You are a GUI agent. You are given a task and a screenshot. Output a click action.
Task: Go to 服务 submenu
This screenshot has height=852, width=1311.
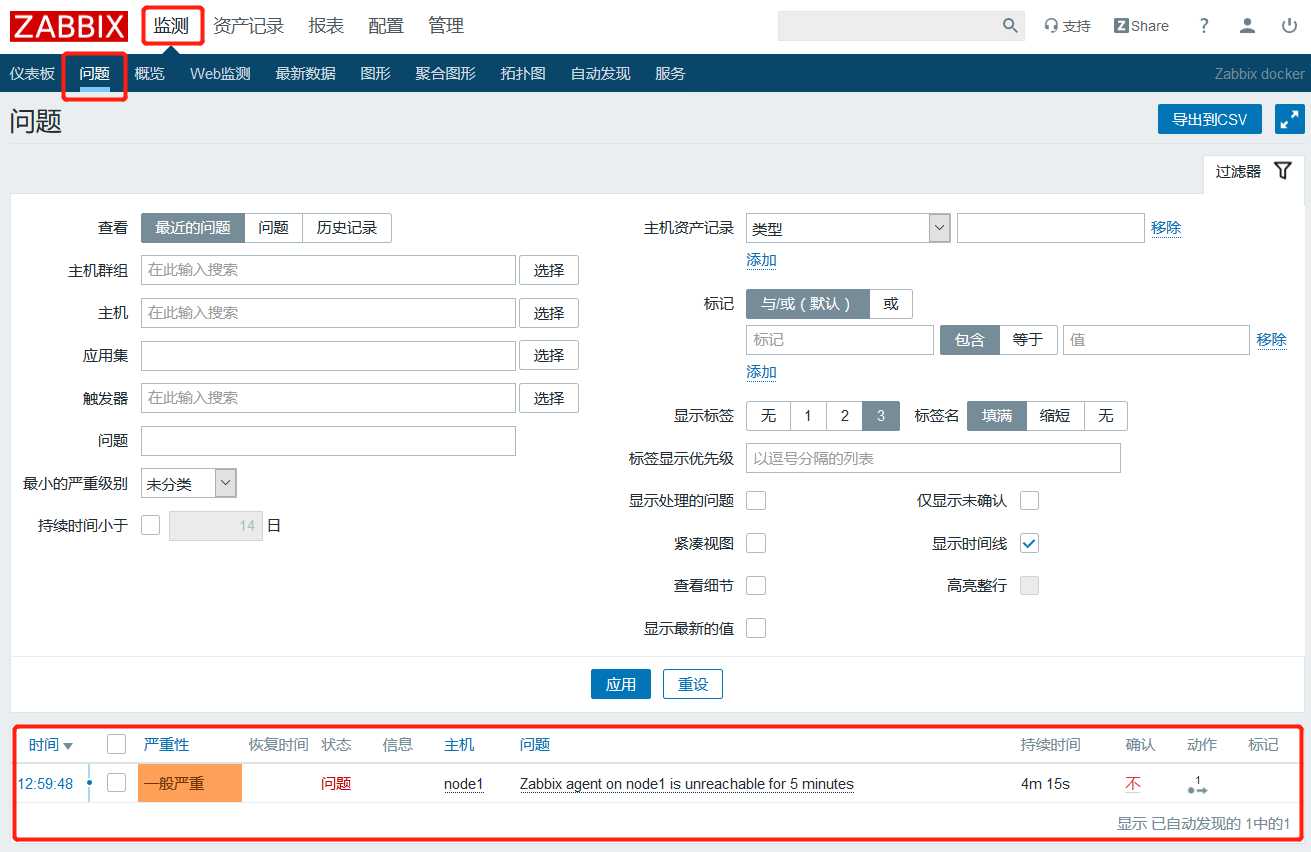coord(670,73)
